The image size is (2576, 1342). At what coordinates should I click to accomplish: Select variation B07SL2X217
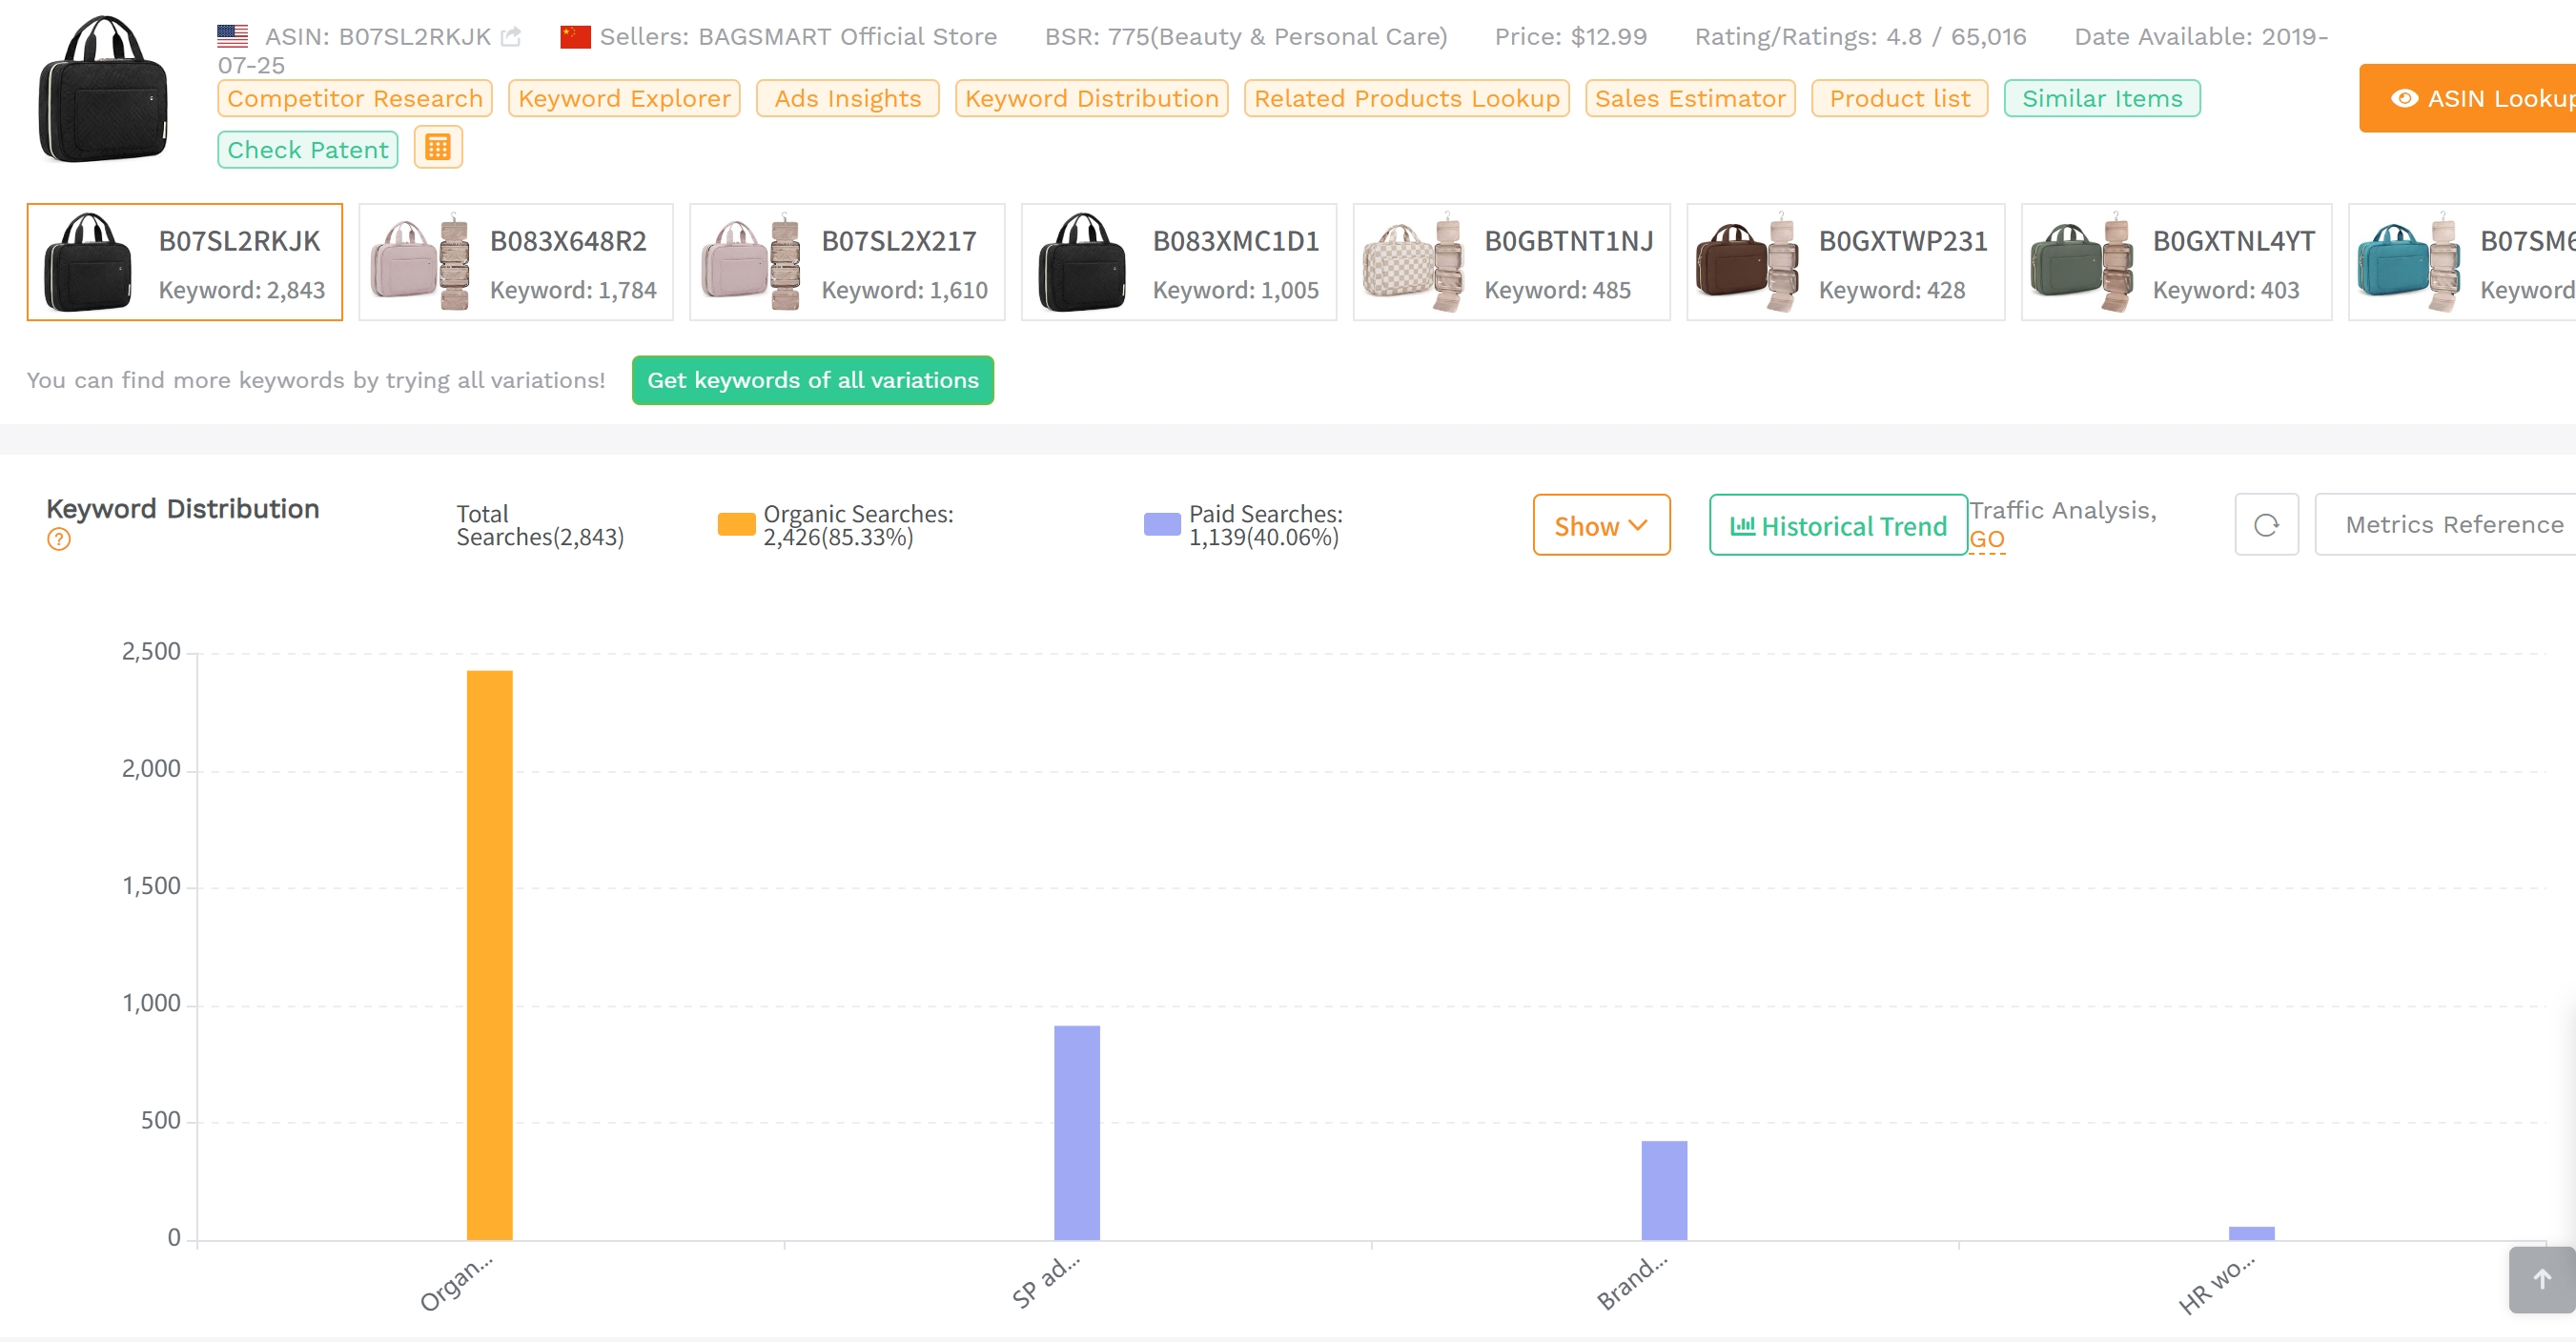[x=847, y=262]
